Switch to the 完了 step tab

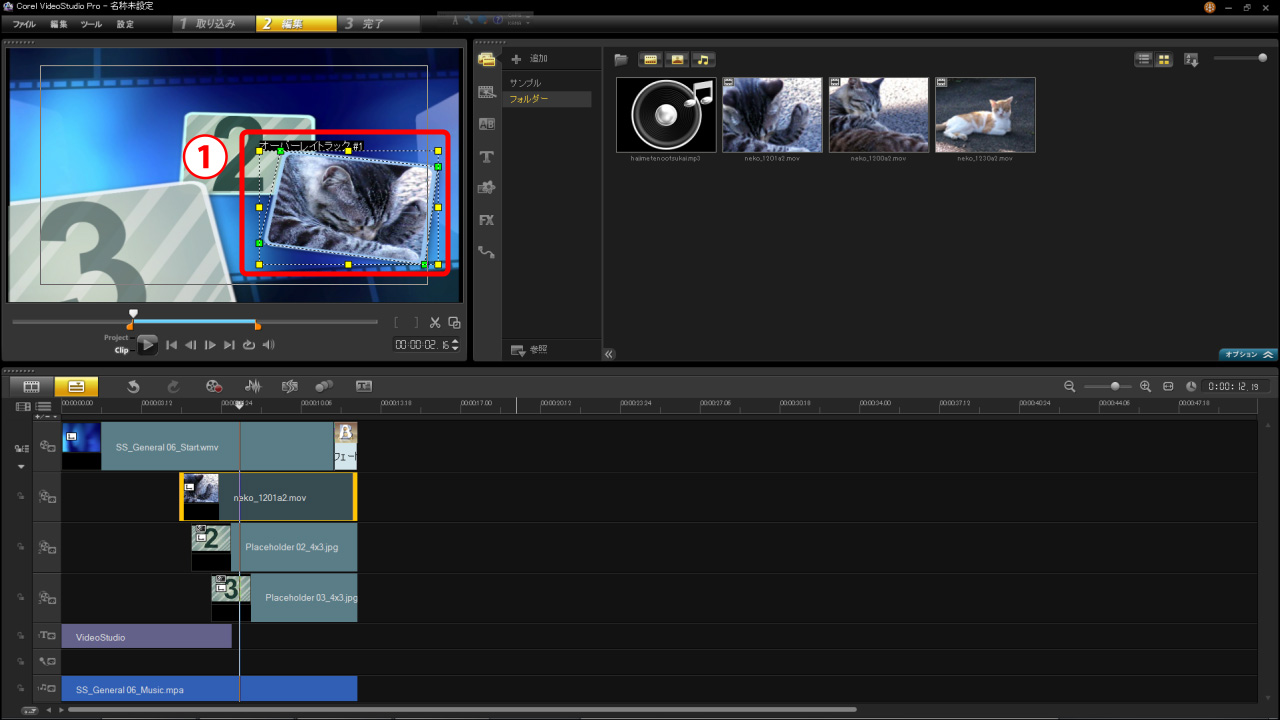[371, 23]
